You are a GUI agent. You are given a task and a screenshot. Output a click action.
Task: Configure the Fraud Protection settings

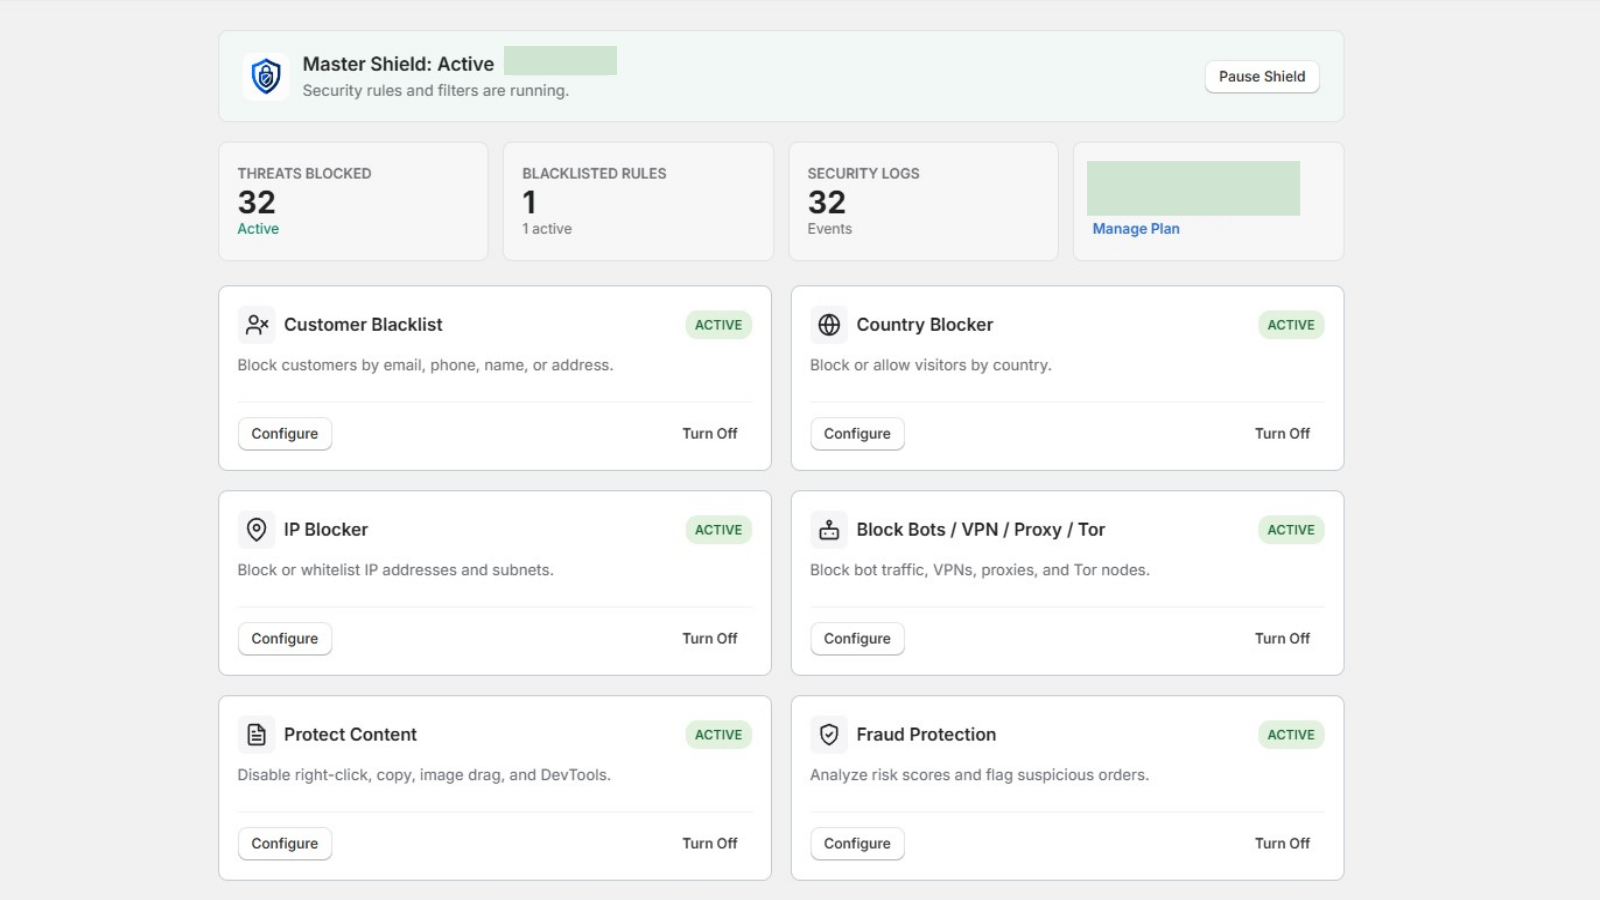(x=857, y=843)
